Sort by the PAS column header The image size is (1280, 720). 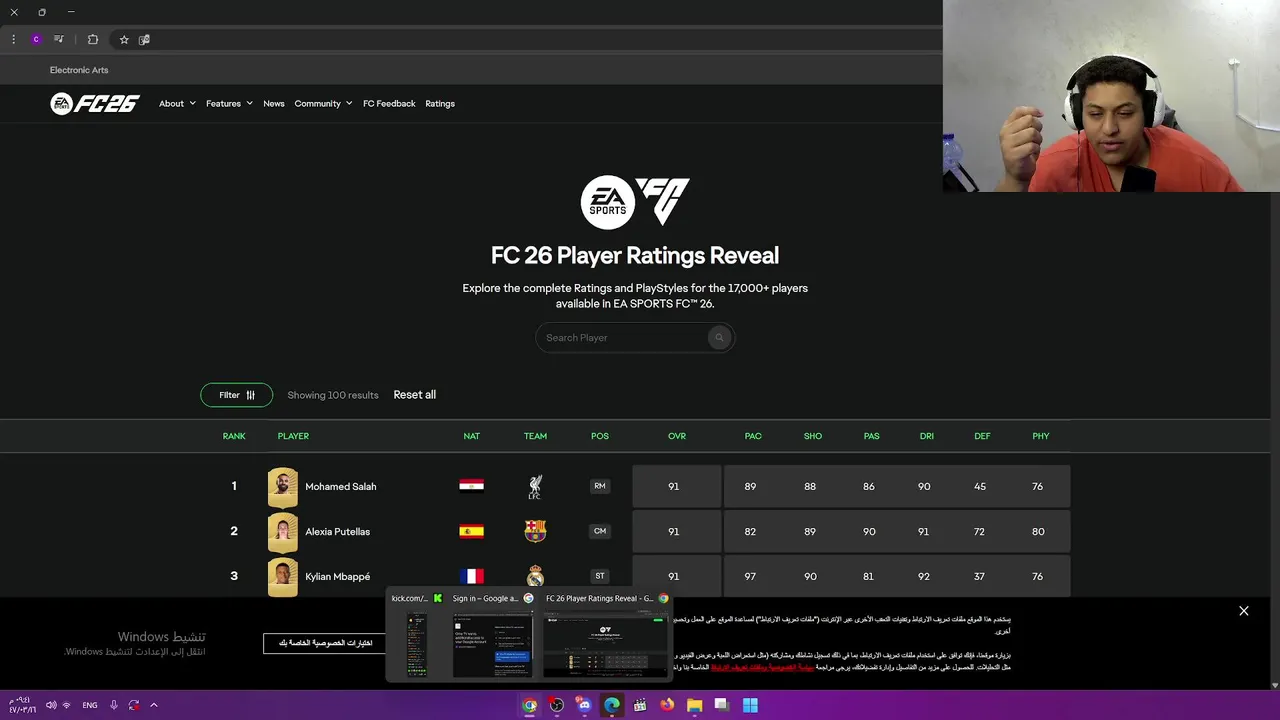(872, 436)
